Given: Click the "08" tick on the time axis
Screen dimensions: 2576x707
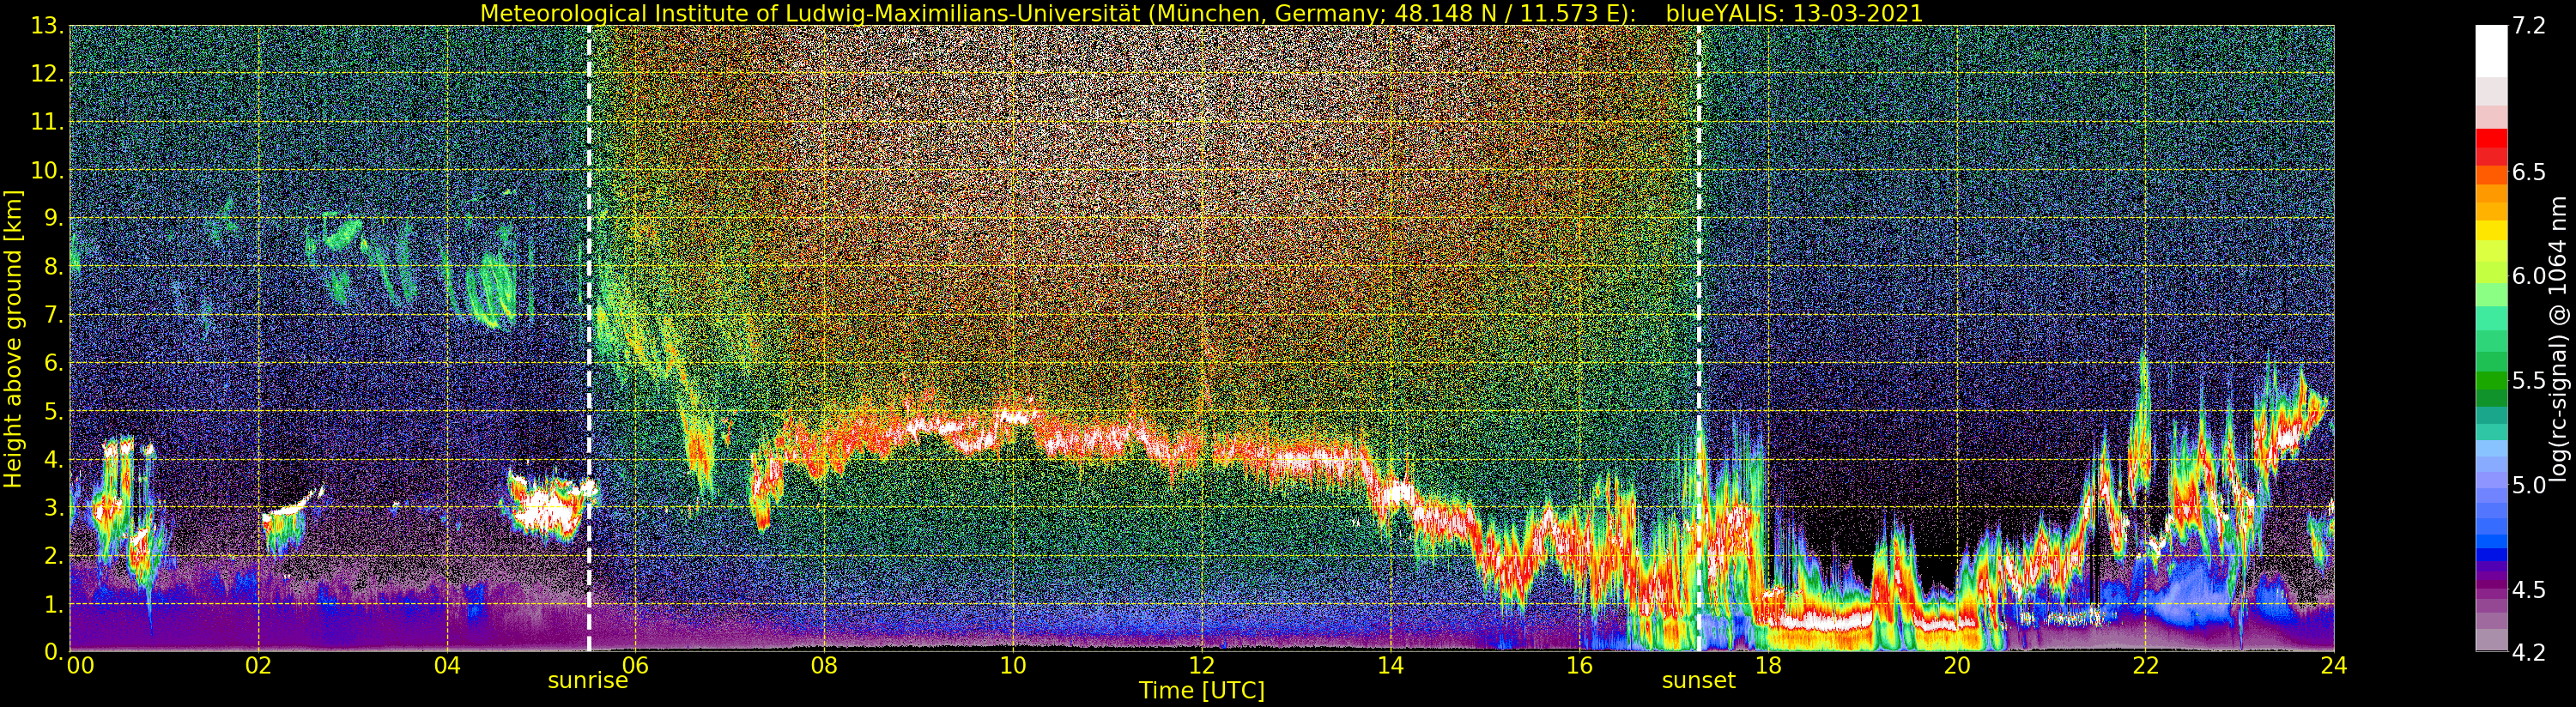Looking at the screenshot, I should tap(824, 666).
